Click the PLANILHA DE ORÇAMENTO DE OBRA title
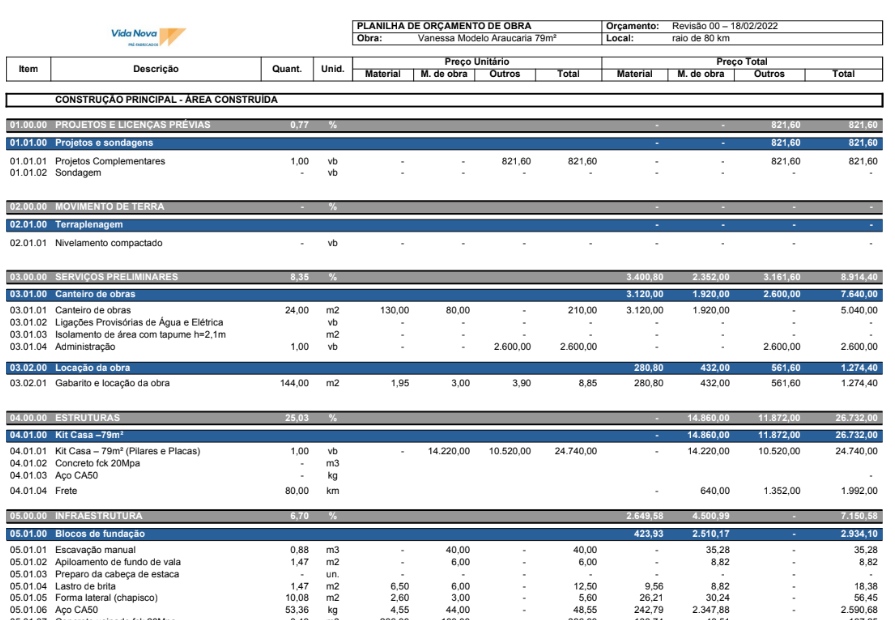The height and width of the screenshot is (620, 895). click(445, 26)
